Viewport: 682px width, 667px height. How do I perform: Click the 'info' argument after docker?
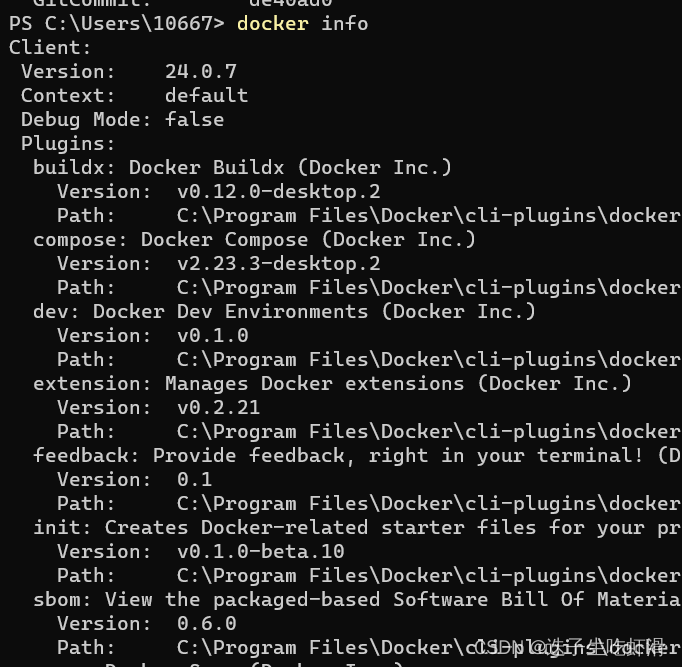344,23
